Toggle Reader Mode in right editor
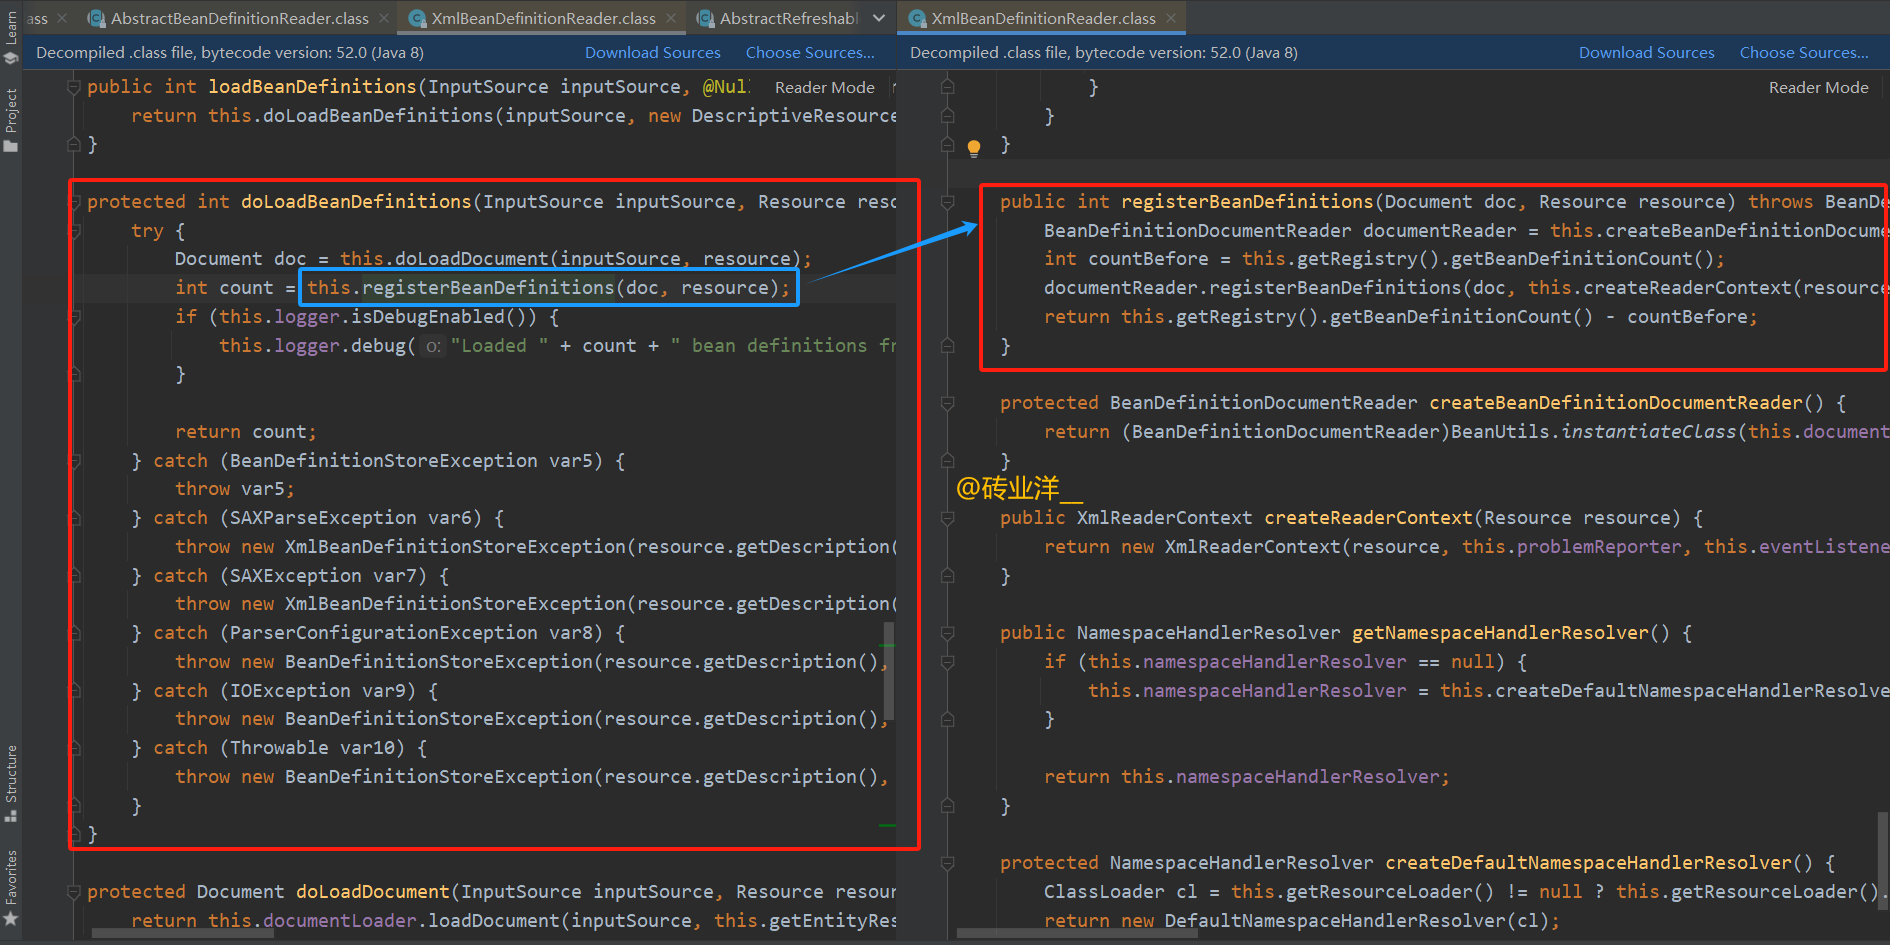The image size is (1890, 945). [1818, 88]
